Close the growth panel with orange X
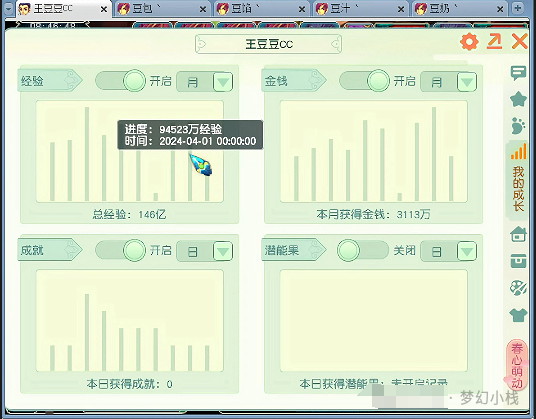The width and height of the screenshot is (536, 419). pos(520,41)
